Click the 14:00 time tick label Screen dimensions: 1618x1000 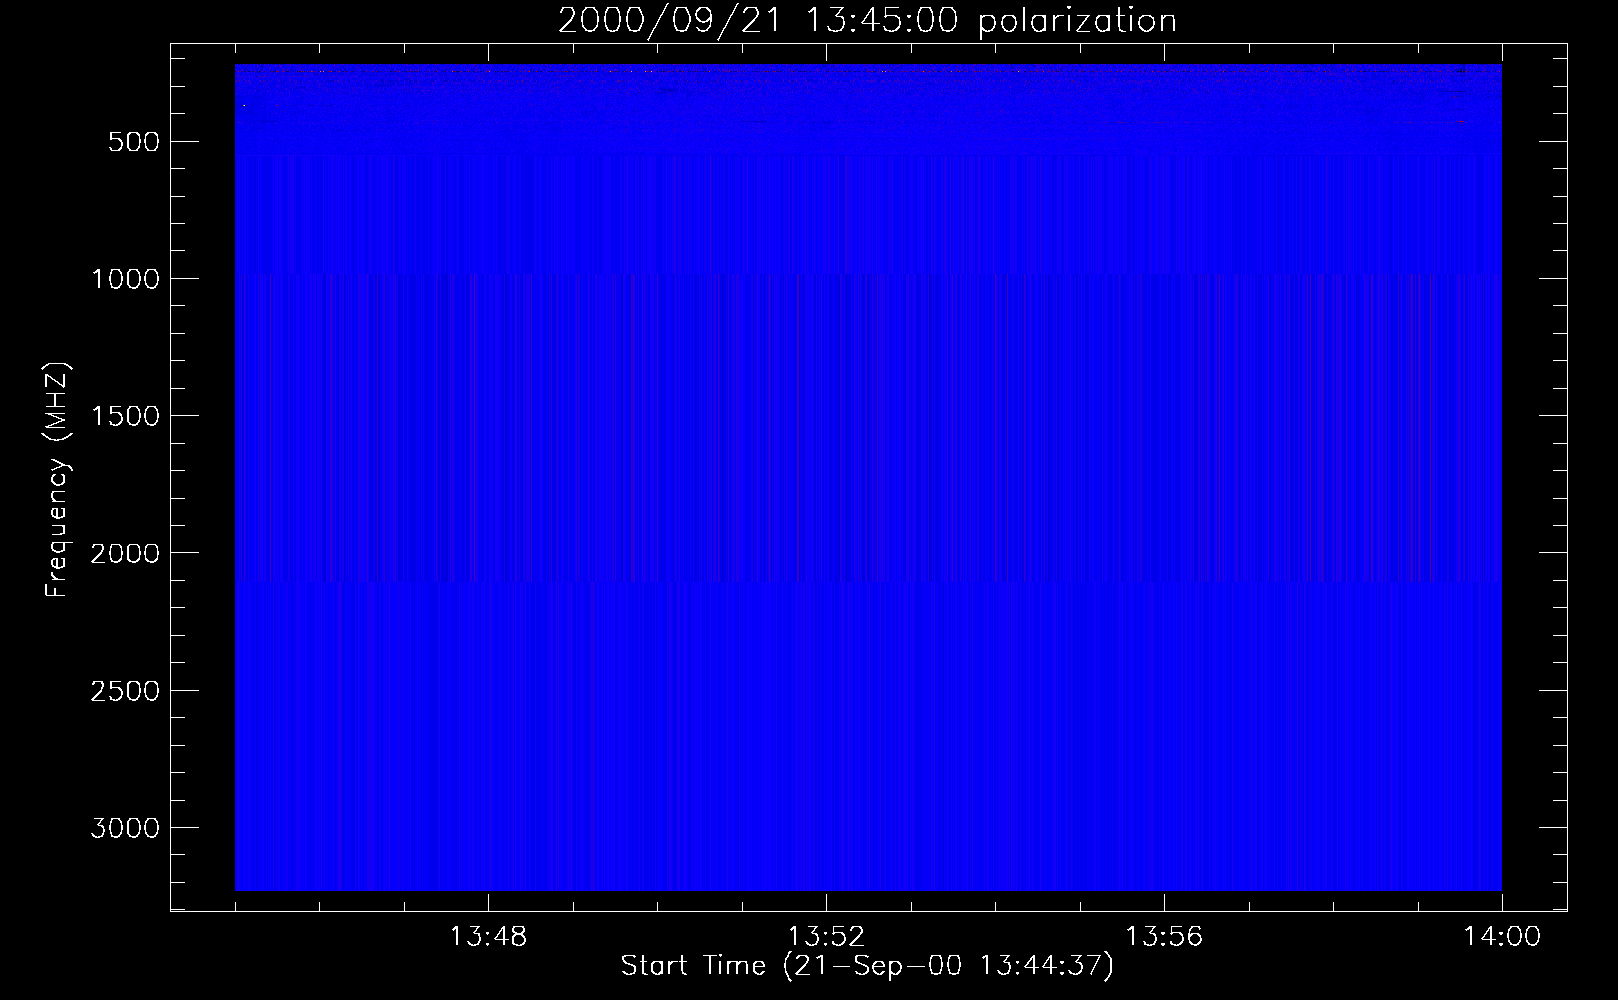click(x=1502, y=937)
